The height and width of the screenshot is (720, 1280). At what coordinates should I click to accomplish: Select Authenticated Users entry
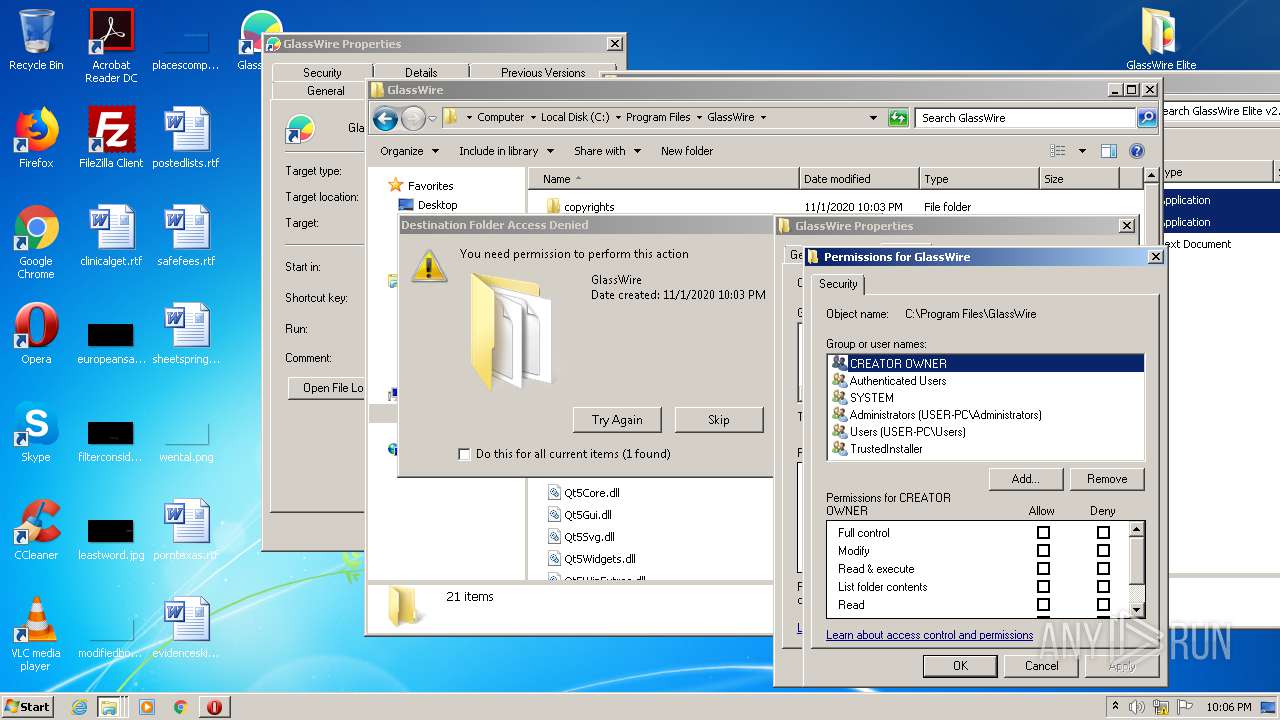[898, 381]
